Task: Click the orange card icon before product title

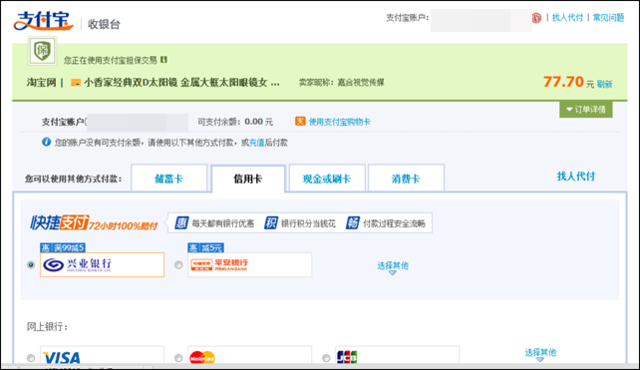Action: (76, 83)
